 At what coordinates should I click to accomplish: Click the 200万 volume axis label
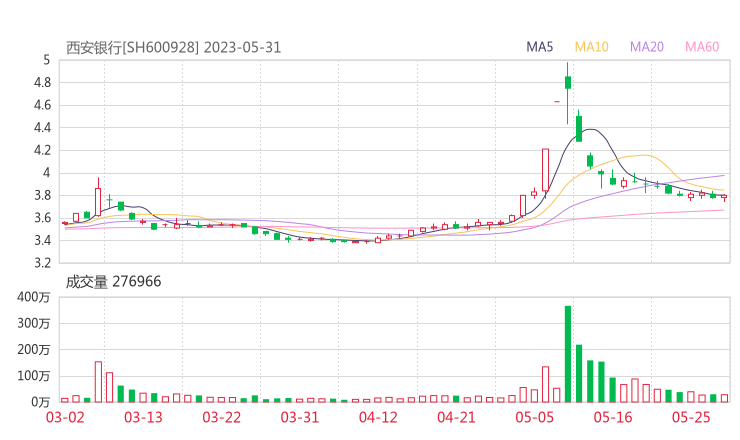[x=33, y=350]
